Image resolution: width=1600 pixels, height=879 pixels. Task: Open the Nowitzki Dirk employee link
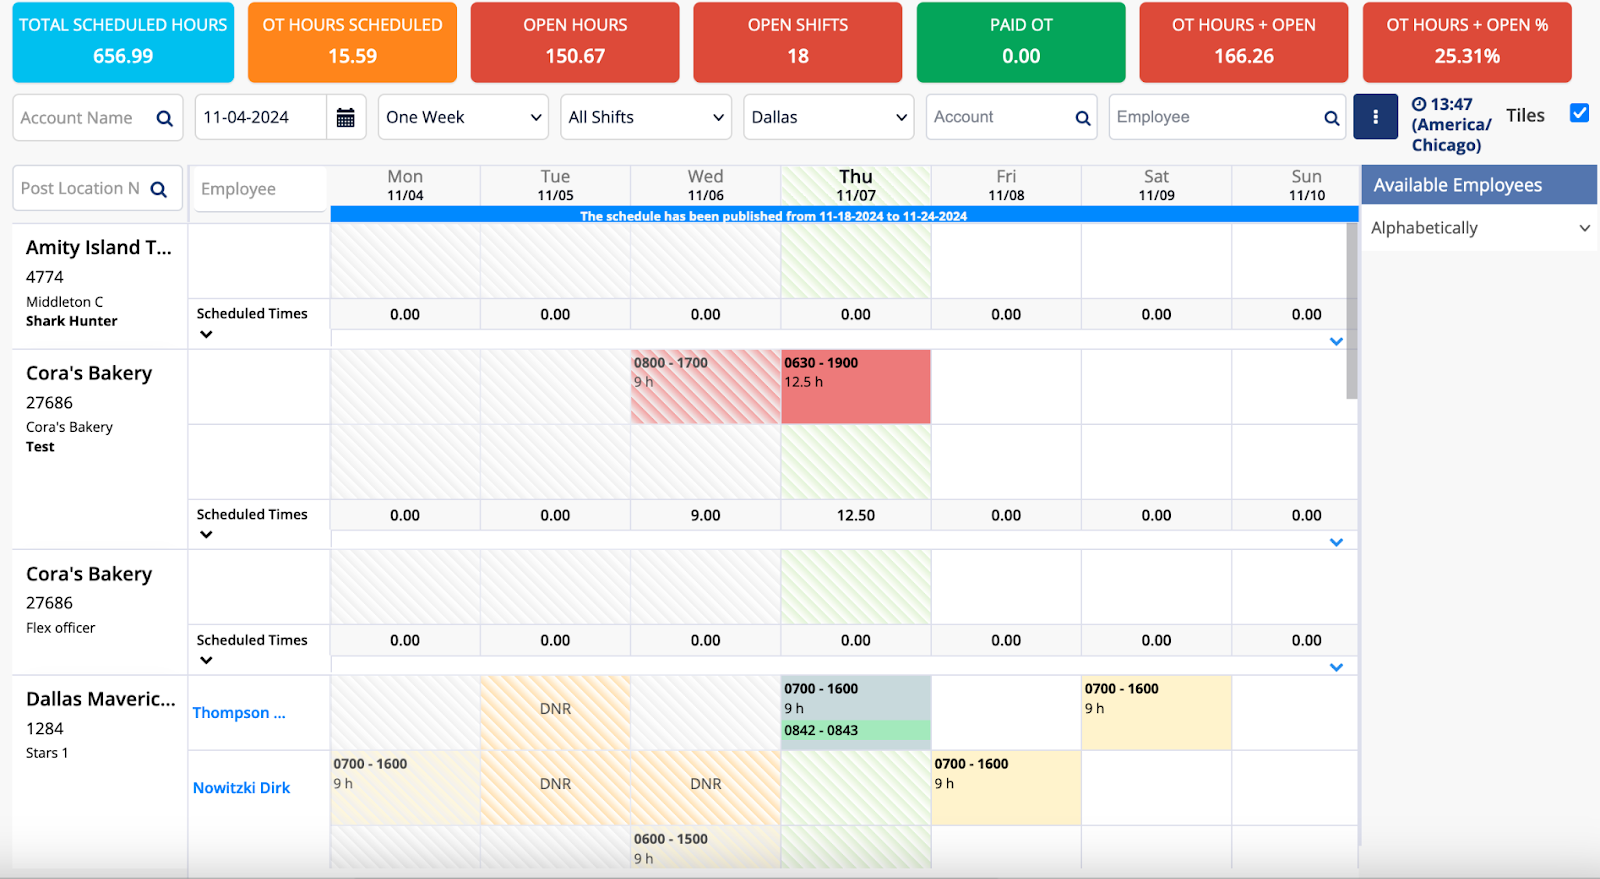tap(241, 788)
